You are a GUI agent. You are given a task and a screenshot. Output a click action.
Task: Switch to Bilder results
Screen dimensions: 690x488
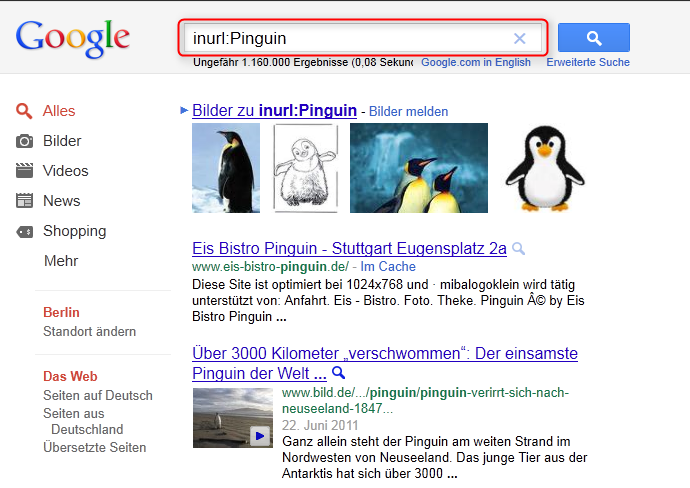coord(62,141)
